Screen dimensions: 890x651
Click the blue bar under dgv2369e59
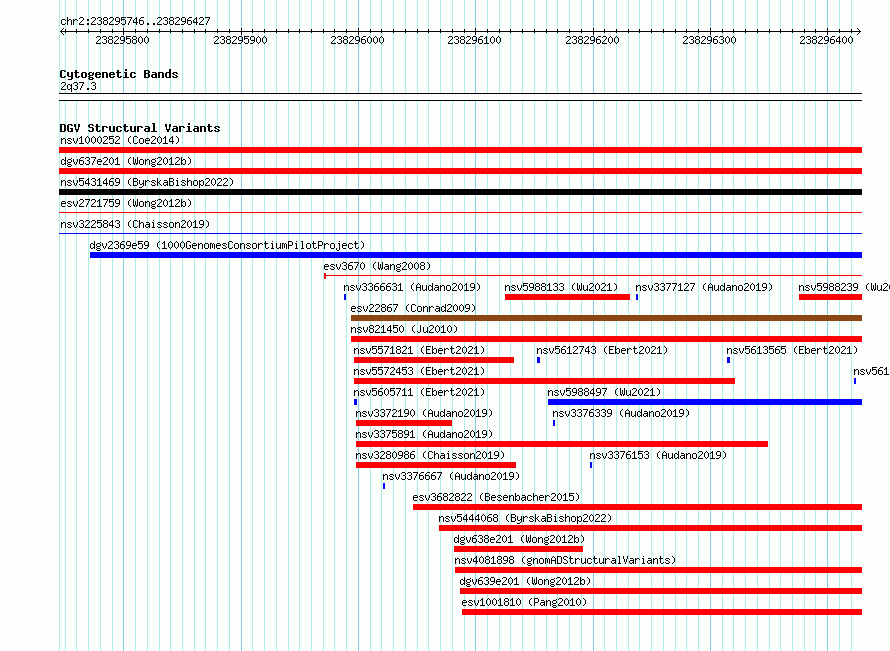(x=476, y=255)
